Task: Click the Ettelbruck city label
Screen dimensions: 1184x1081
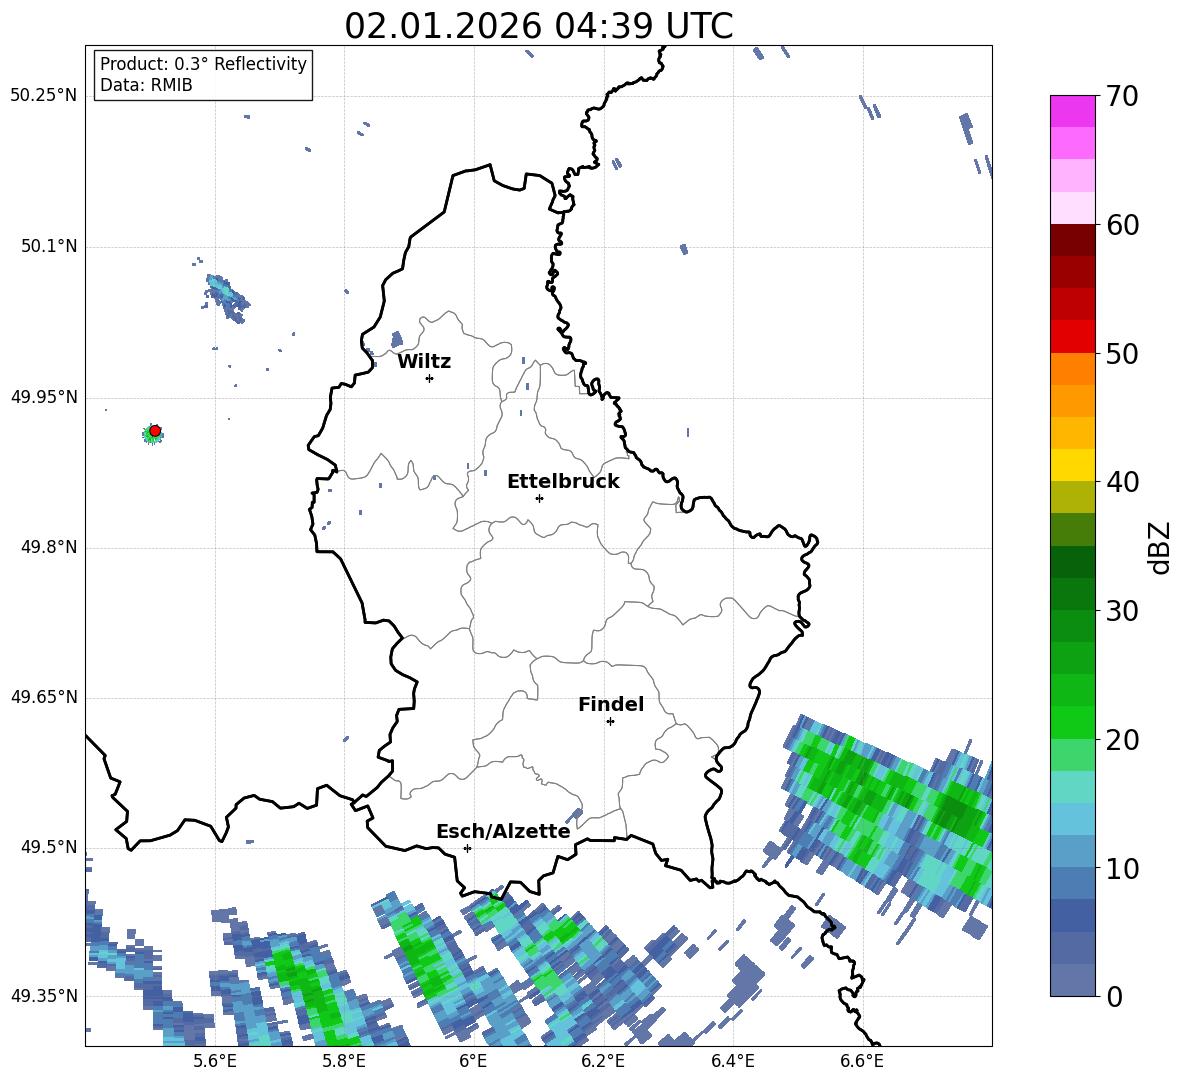Action: point(563,482)
